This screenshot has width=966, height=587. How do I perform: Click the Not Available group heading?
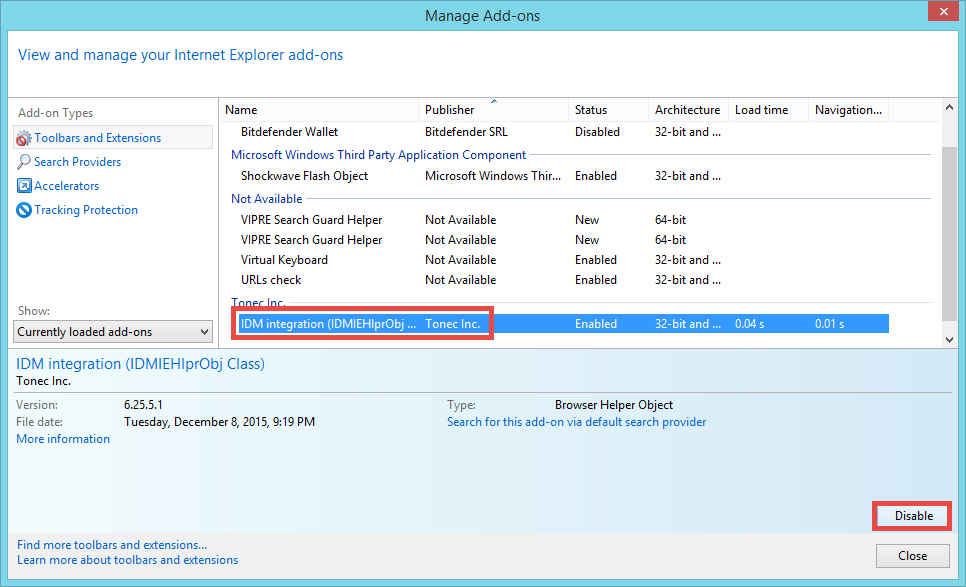[x=267, y=198]
